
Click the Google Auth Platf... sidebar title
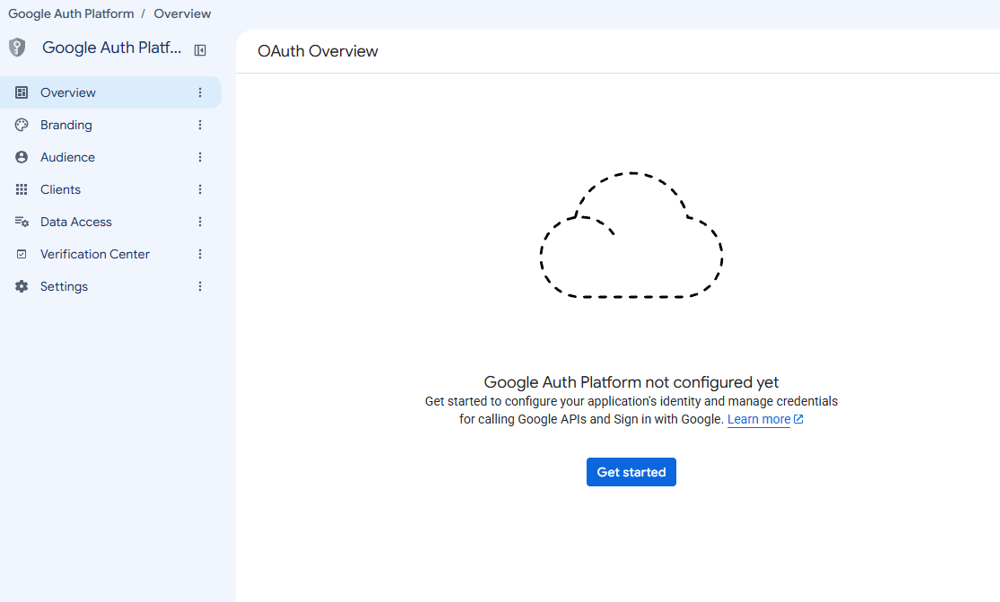[112, 47]
